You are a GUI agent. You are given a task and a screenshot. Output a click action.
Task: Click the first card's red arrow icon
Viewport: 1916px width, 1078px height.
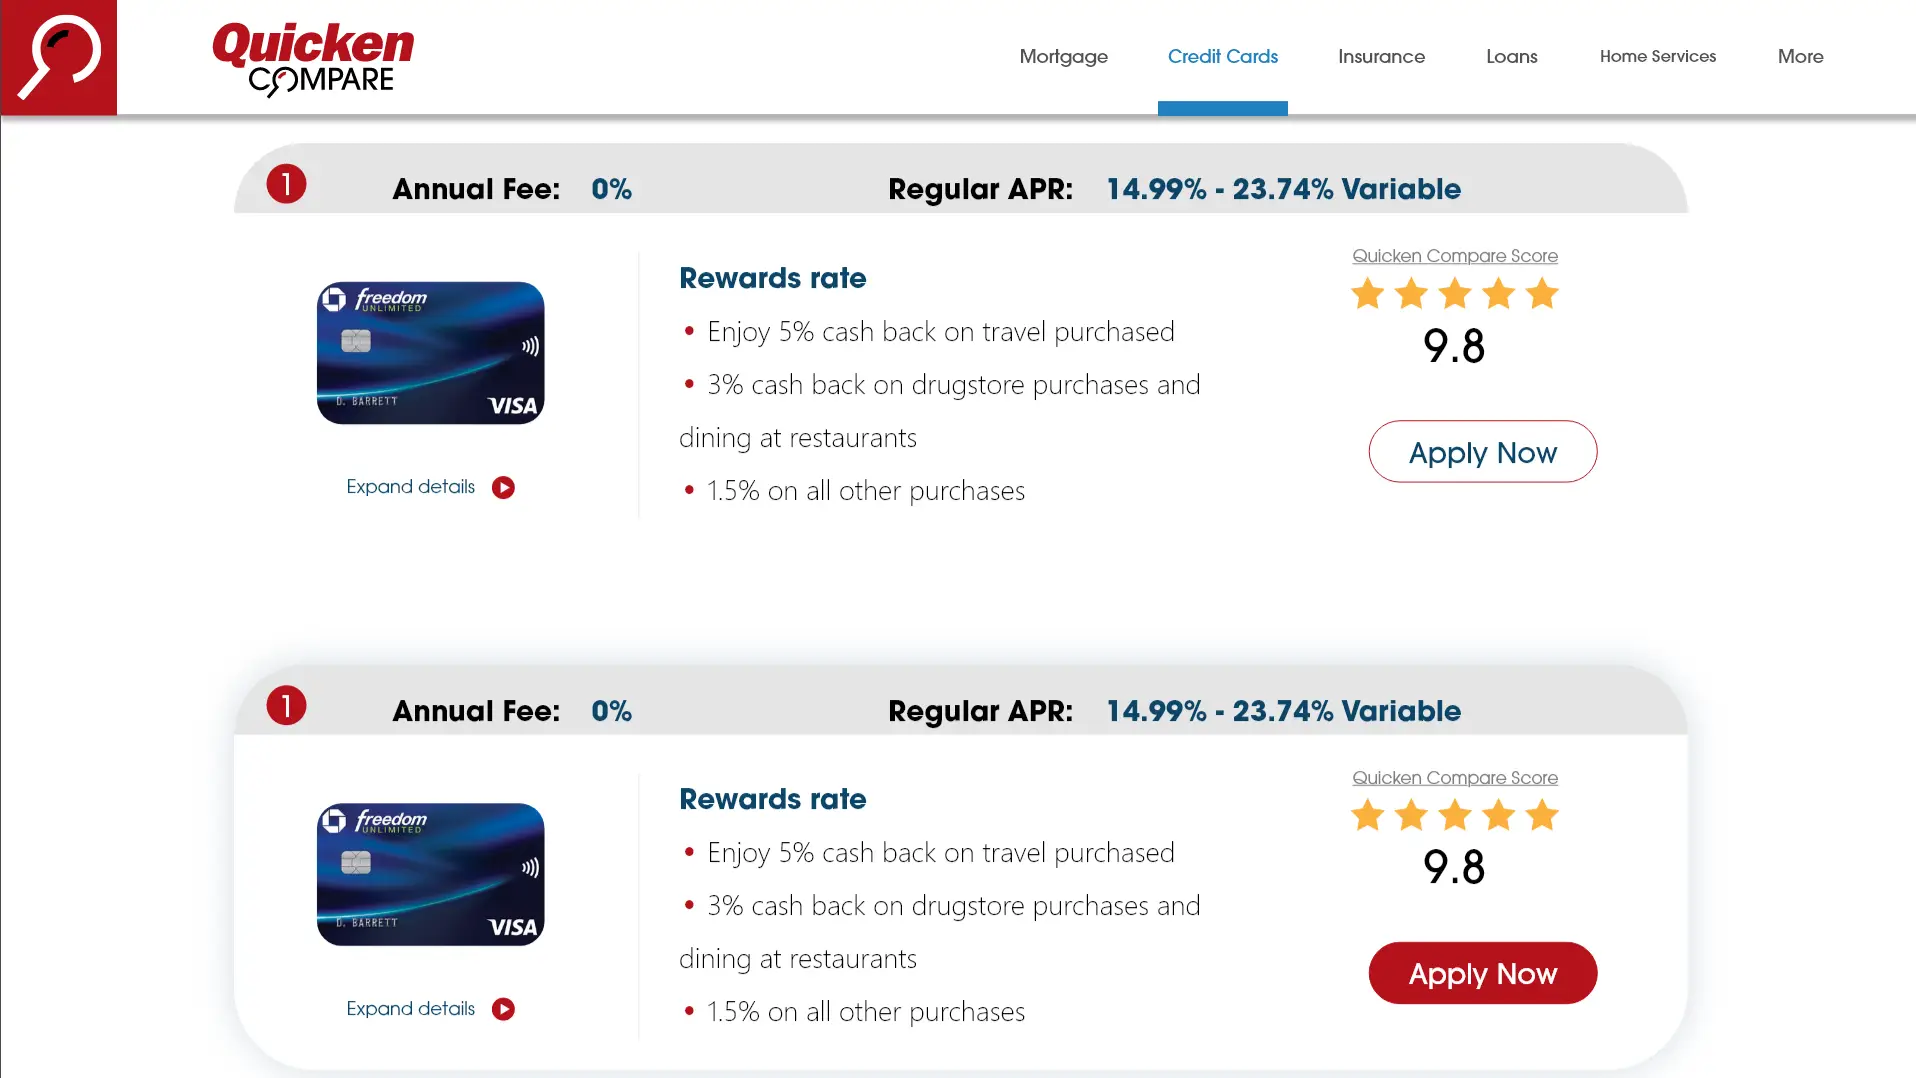pyautogui.click(x=503, y=488)
